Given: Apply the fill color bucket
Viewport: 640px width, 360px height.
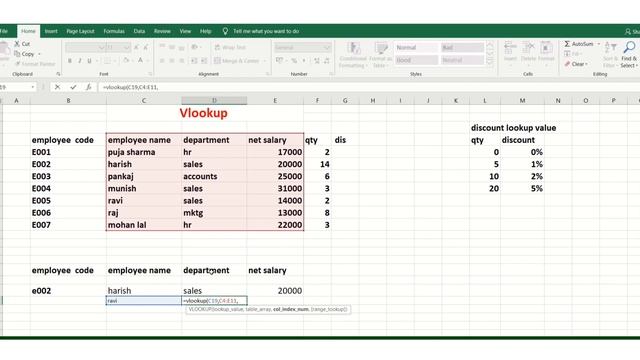Looking at the screenshot, I should pos(126,61).
